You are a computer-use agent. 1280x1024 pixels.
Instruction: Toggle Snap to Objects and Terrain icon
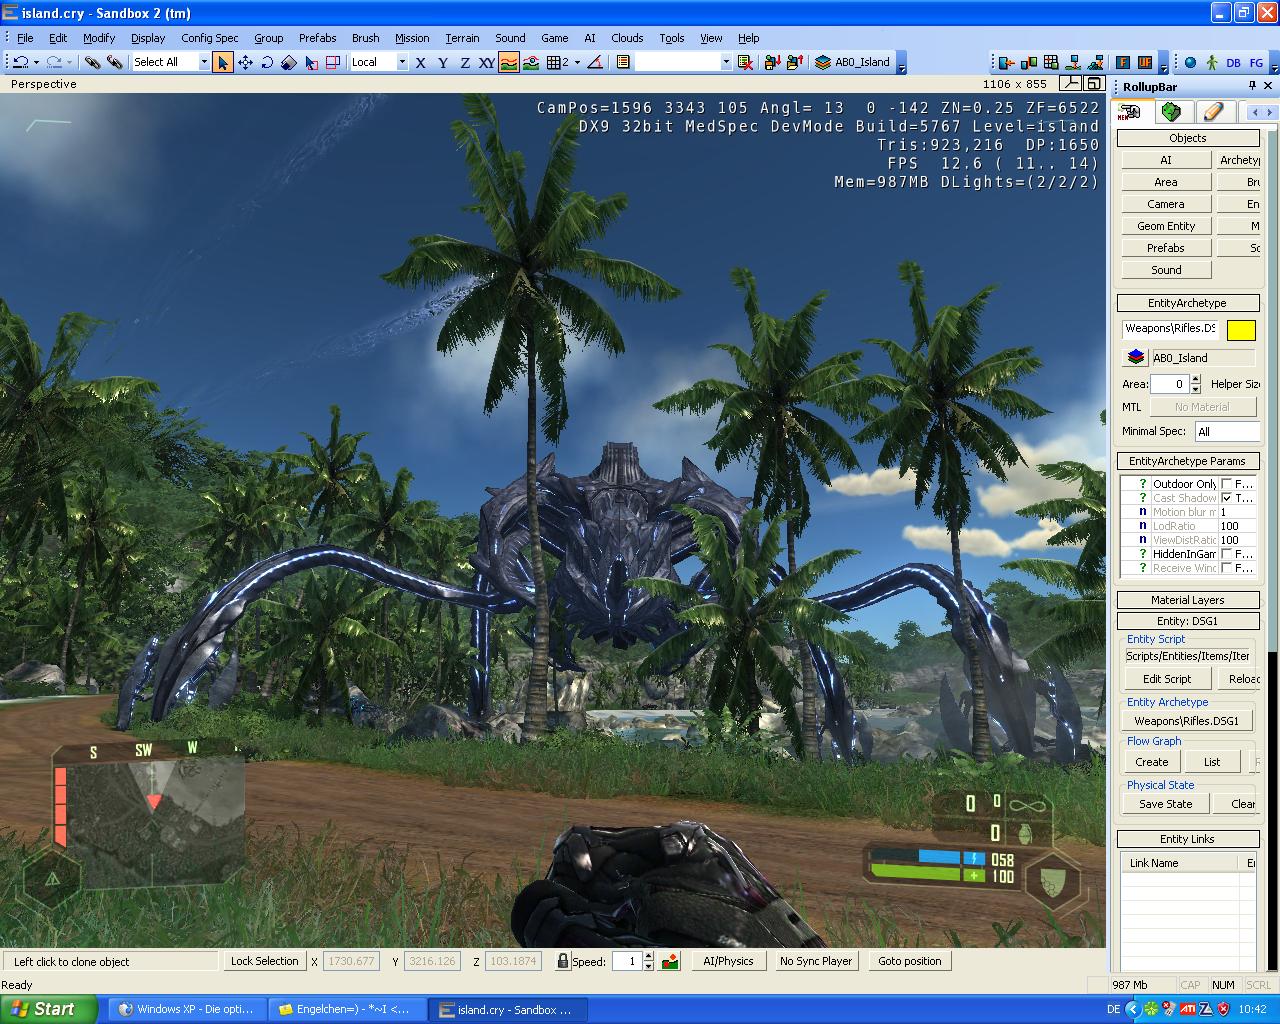(x=531, y=62)
